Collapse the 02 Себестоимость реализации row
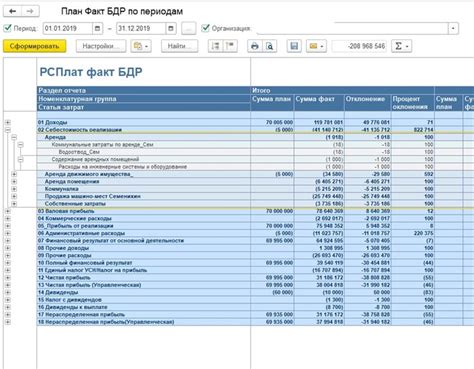The width and height of the screenshot is (474, 369). (7, 130)
